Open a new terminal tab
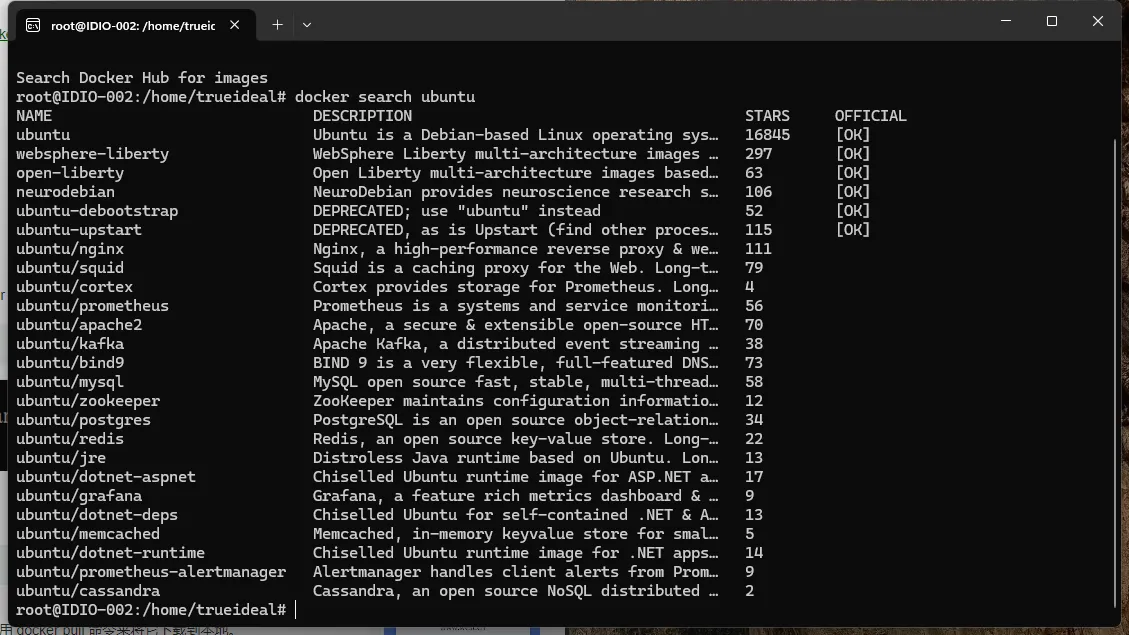Image resolution: width=1129 pixels, height=635 pixels. point(277,25)
